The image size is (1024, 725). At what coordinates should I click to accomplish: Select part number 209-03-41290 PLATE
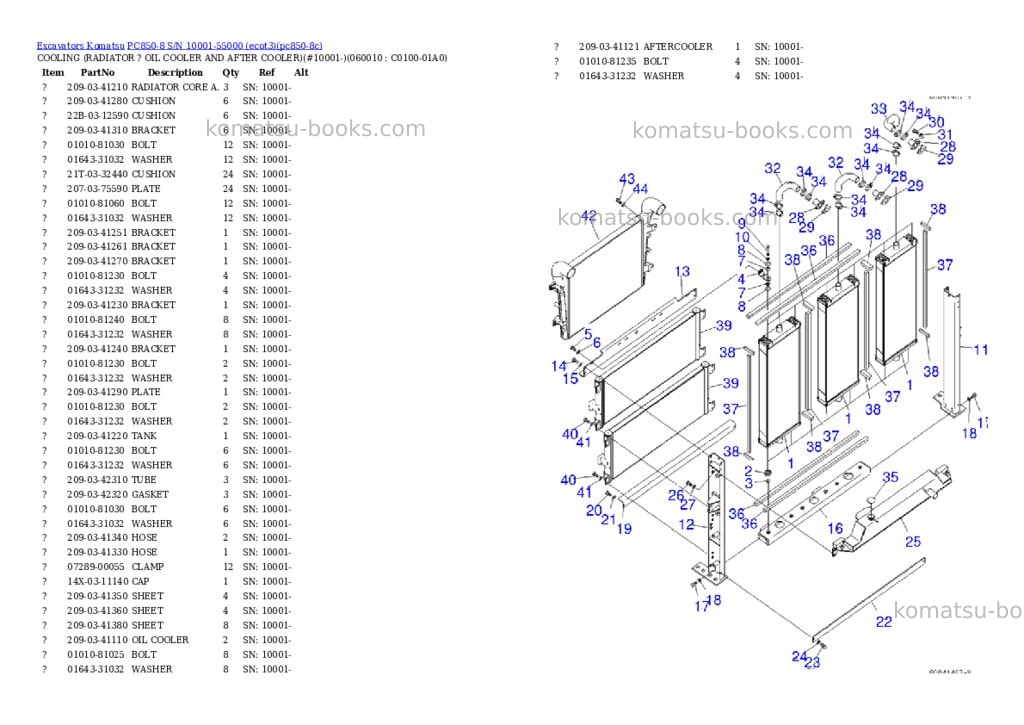point(97,392)
